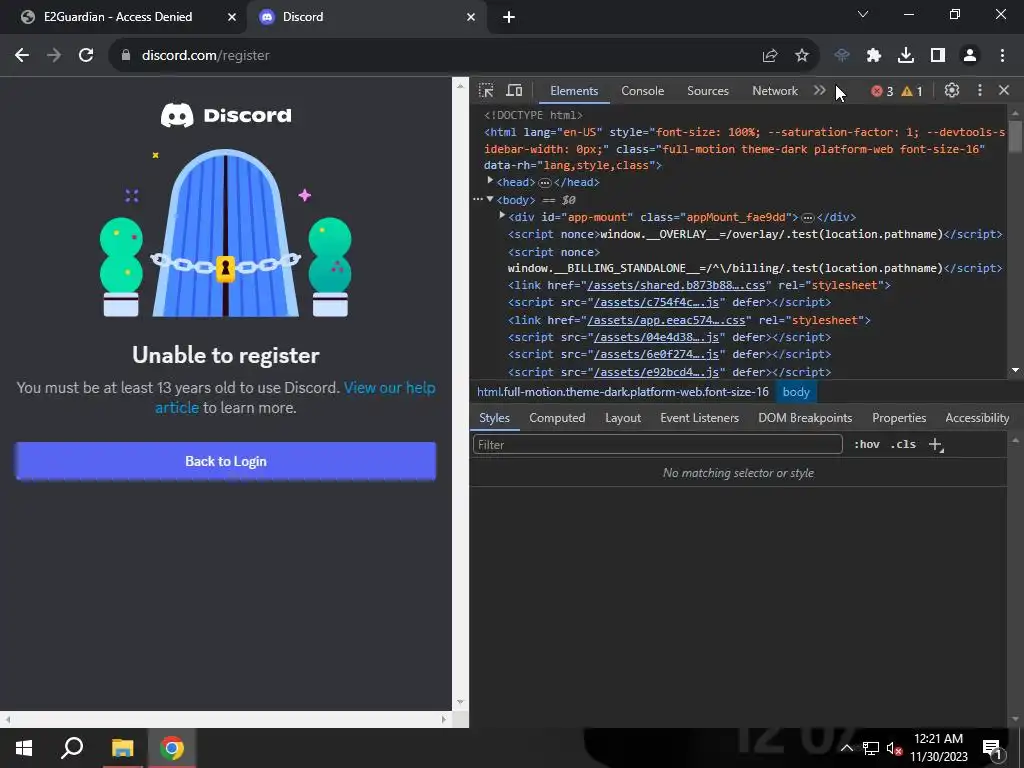This screenshot has height=768, width=1024.
Task: Switch to the Sources tab
Action: click(708, 91)
